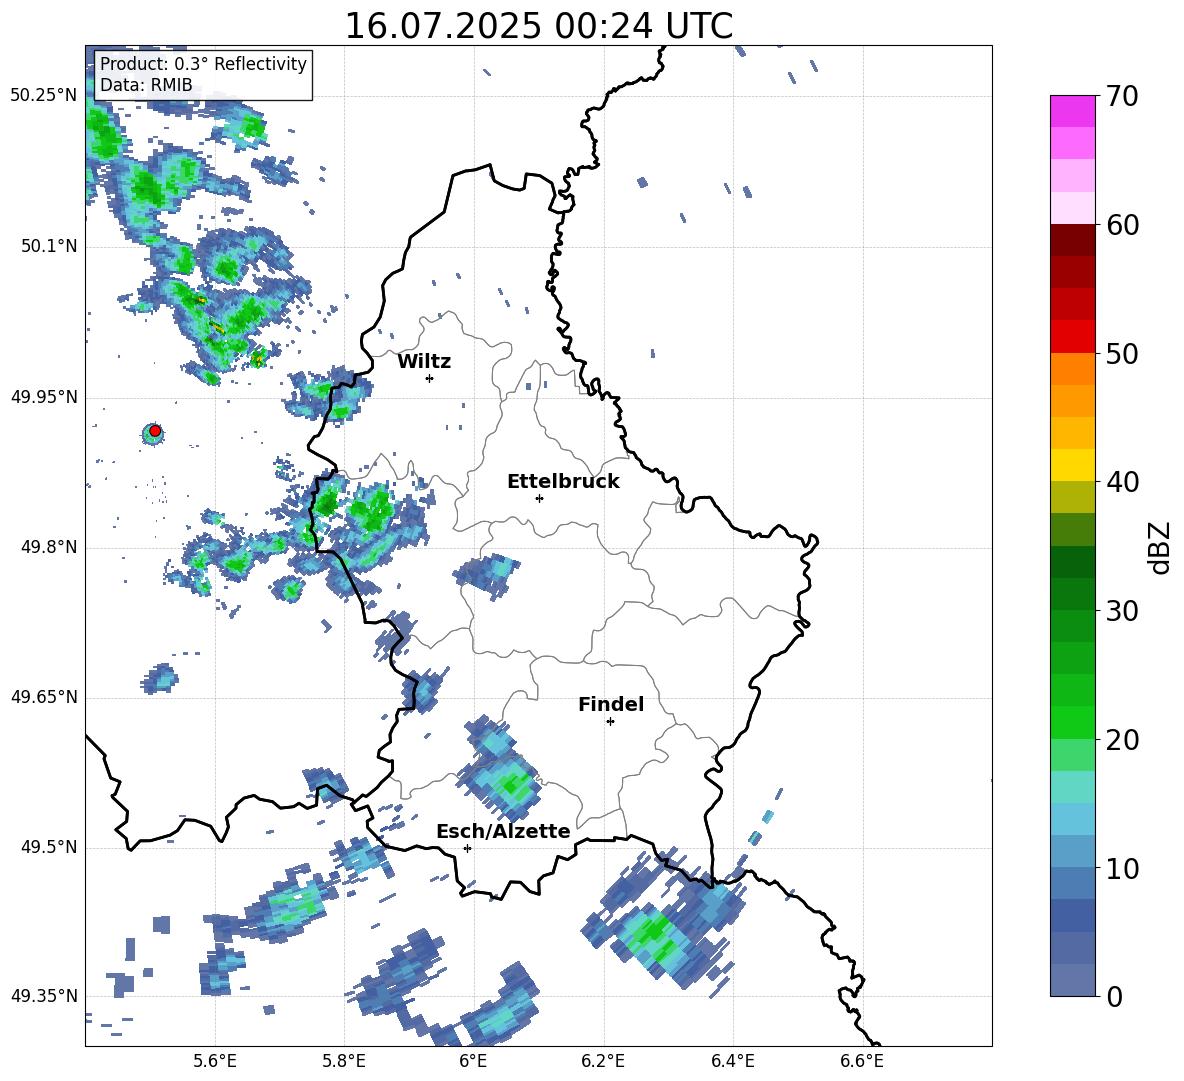Click the 50.25°N latitude label
The image size is (1184, 1081).
[x=44, y=96]
